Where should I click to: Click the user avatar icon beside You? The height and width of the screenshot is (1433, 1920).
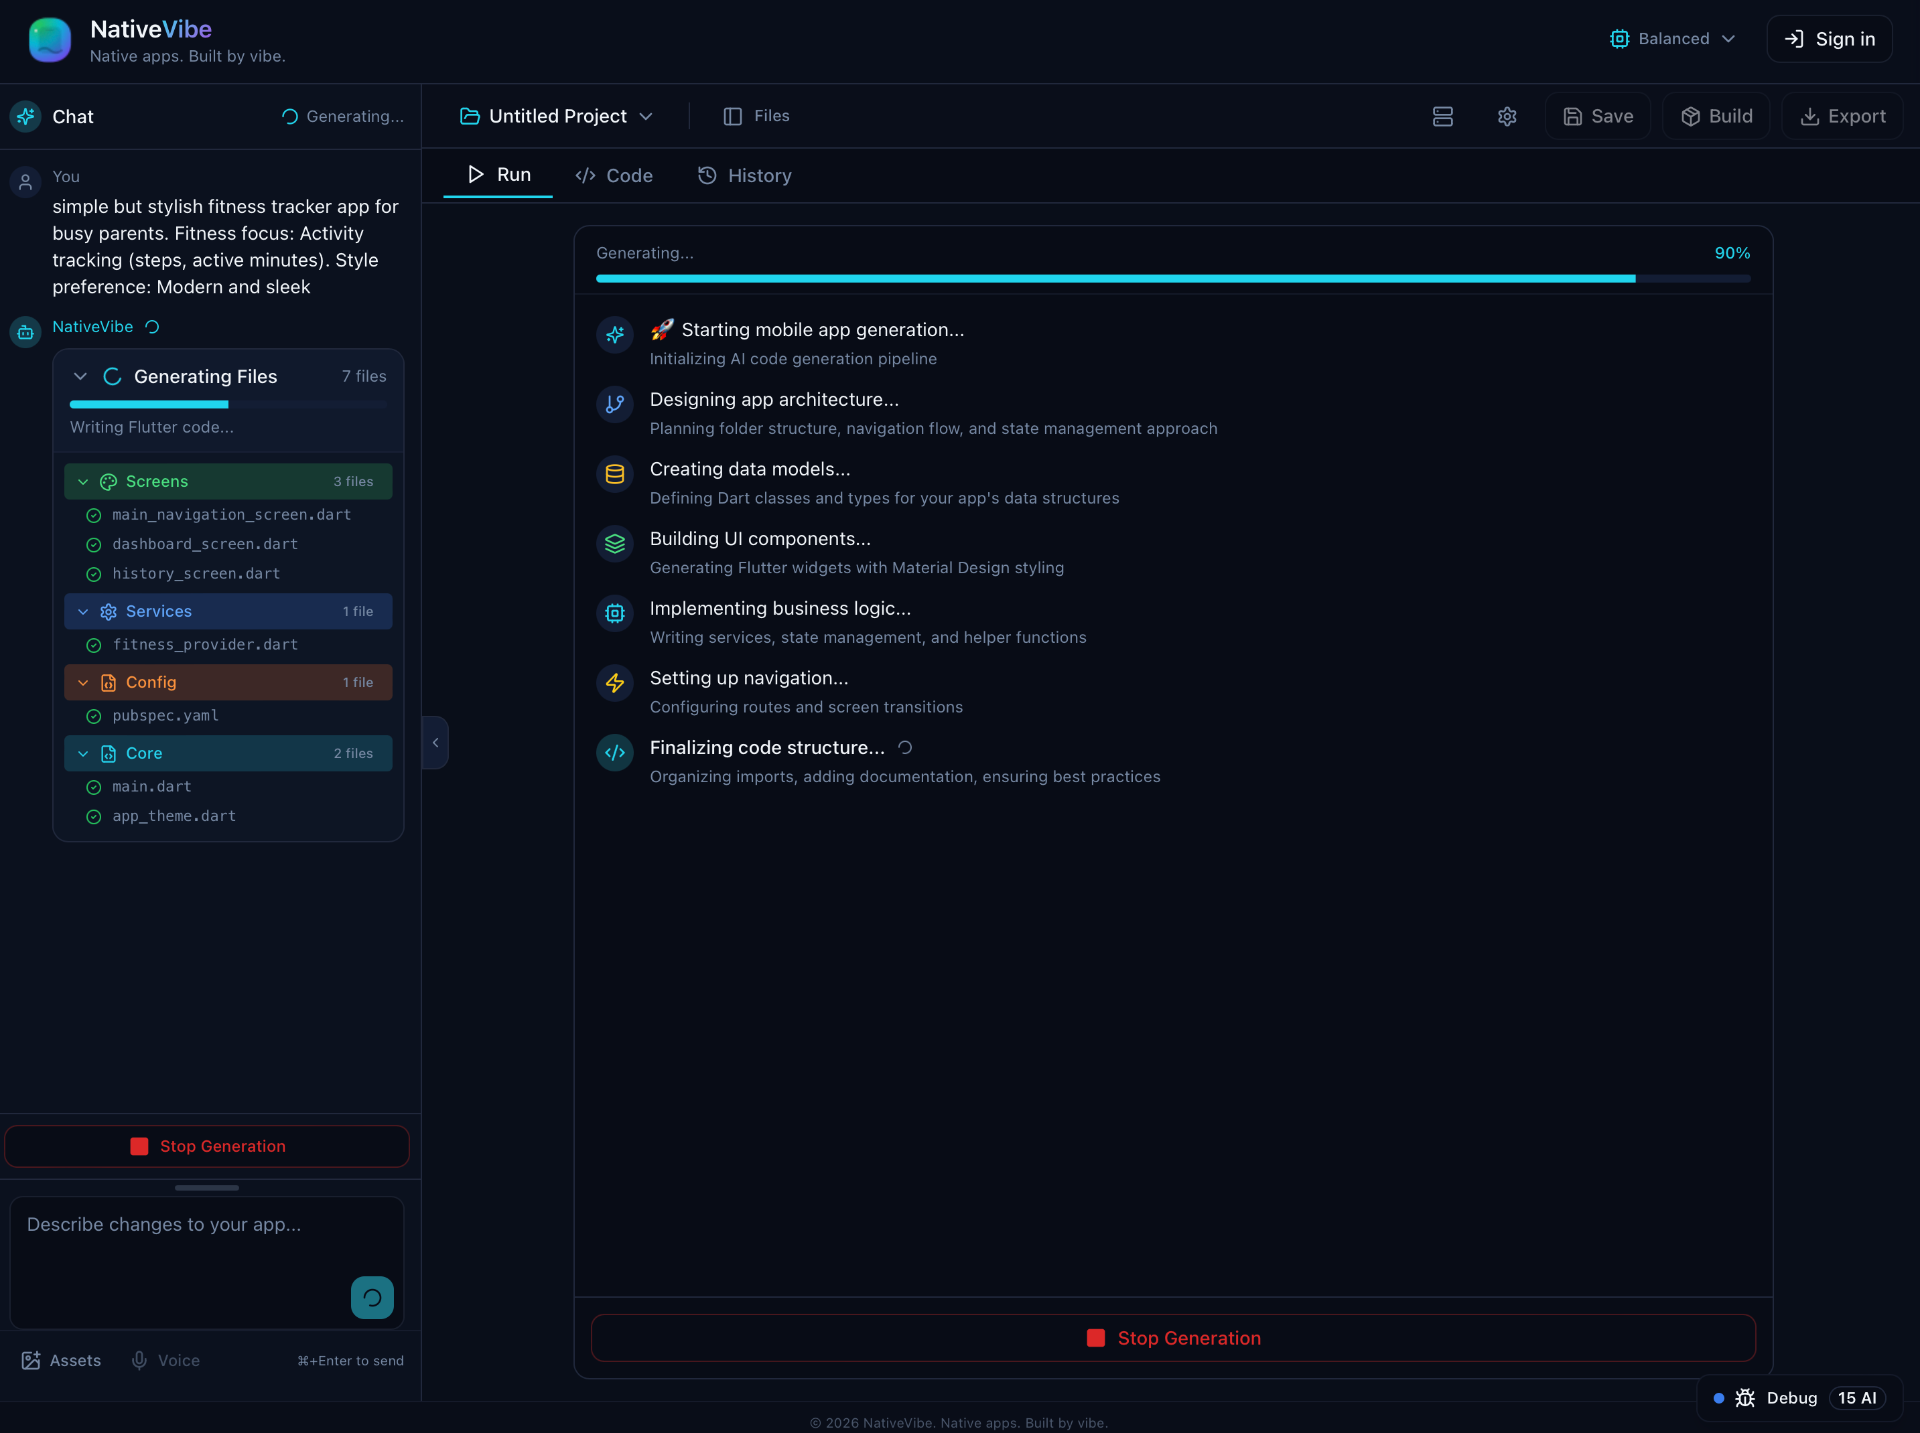pyautogui.click(x=25, y=182)
